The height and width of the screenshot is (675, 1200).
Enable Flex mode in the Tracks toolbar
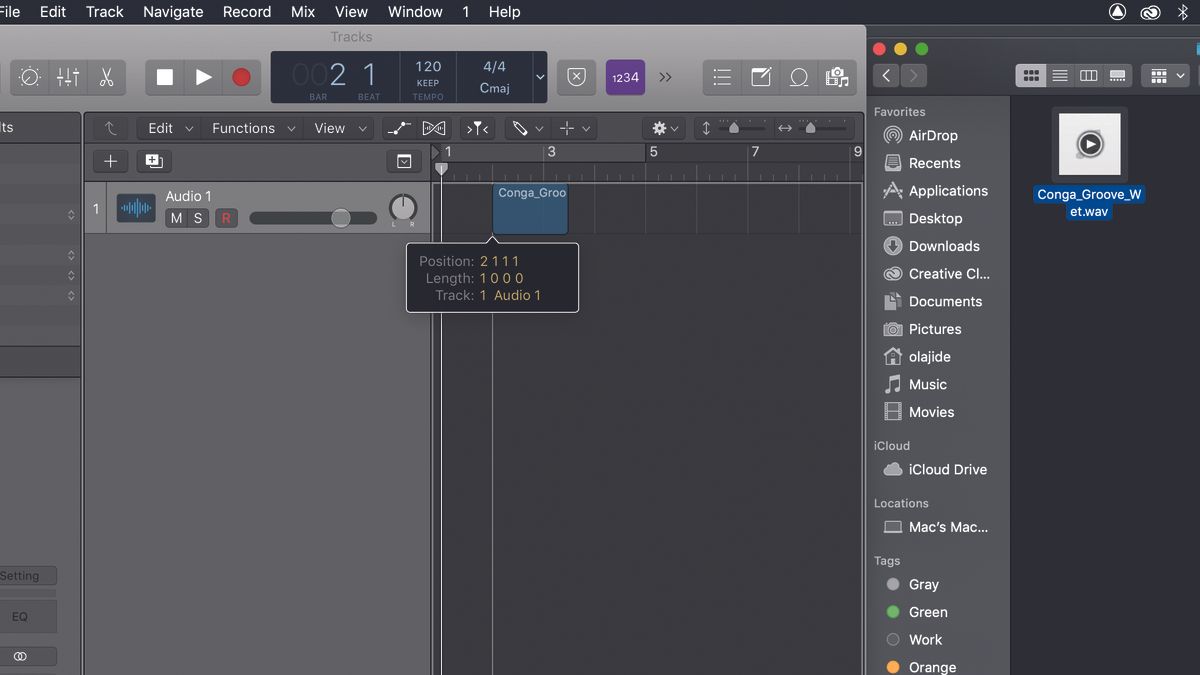(434, 128)
